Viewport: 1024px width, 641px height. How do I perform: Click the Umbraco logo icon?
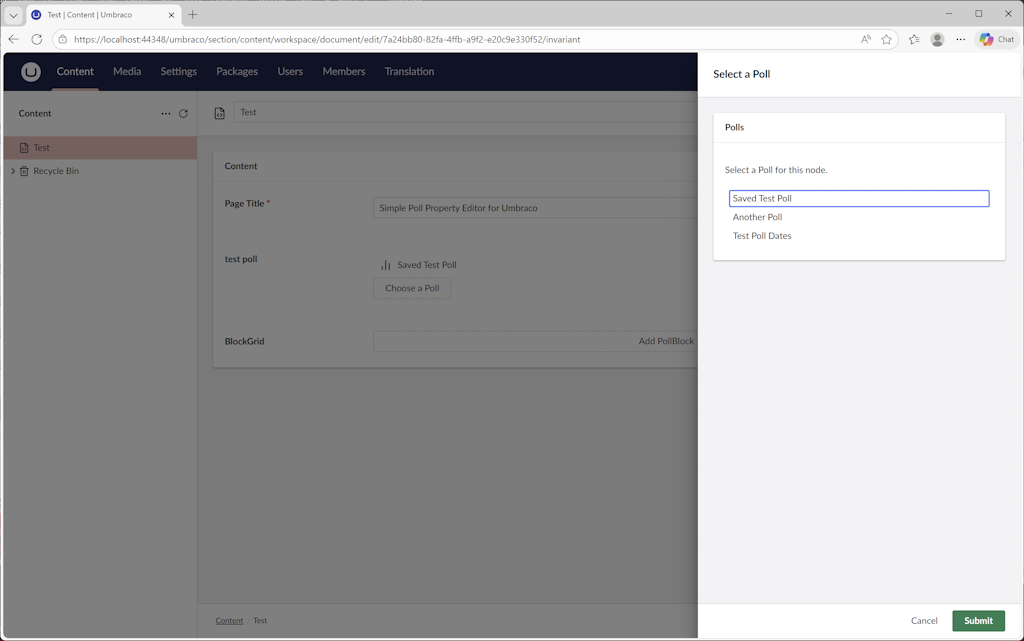[32, 71]
